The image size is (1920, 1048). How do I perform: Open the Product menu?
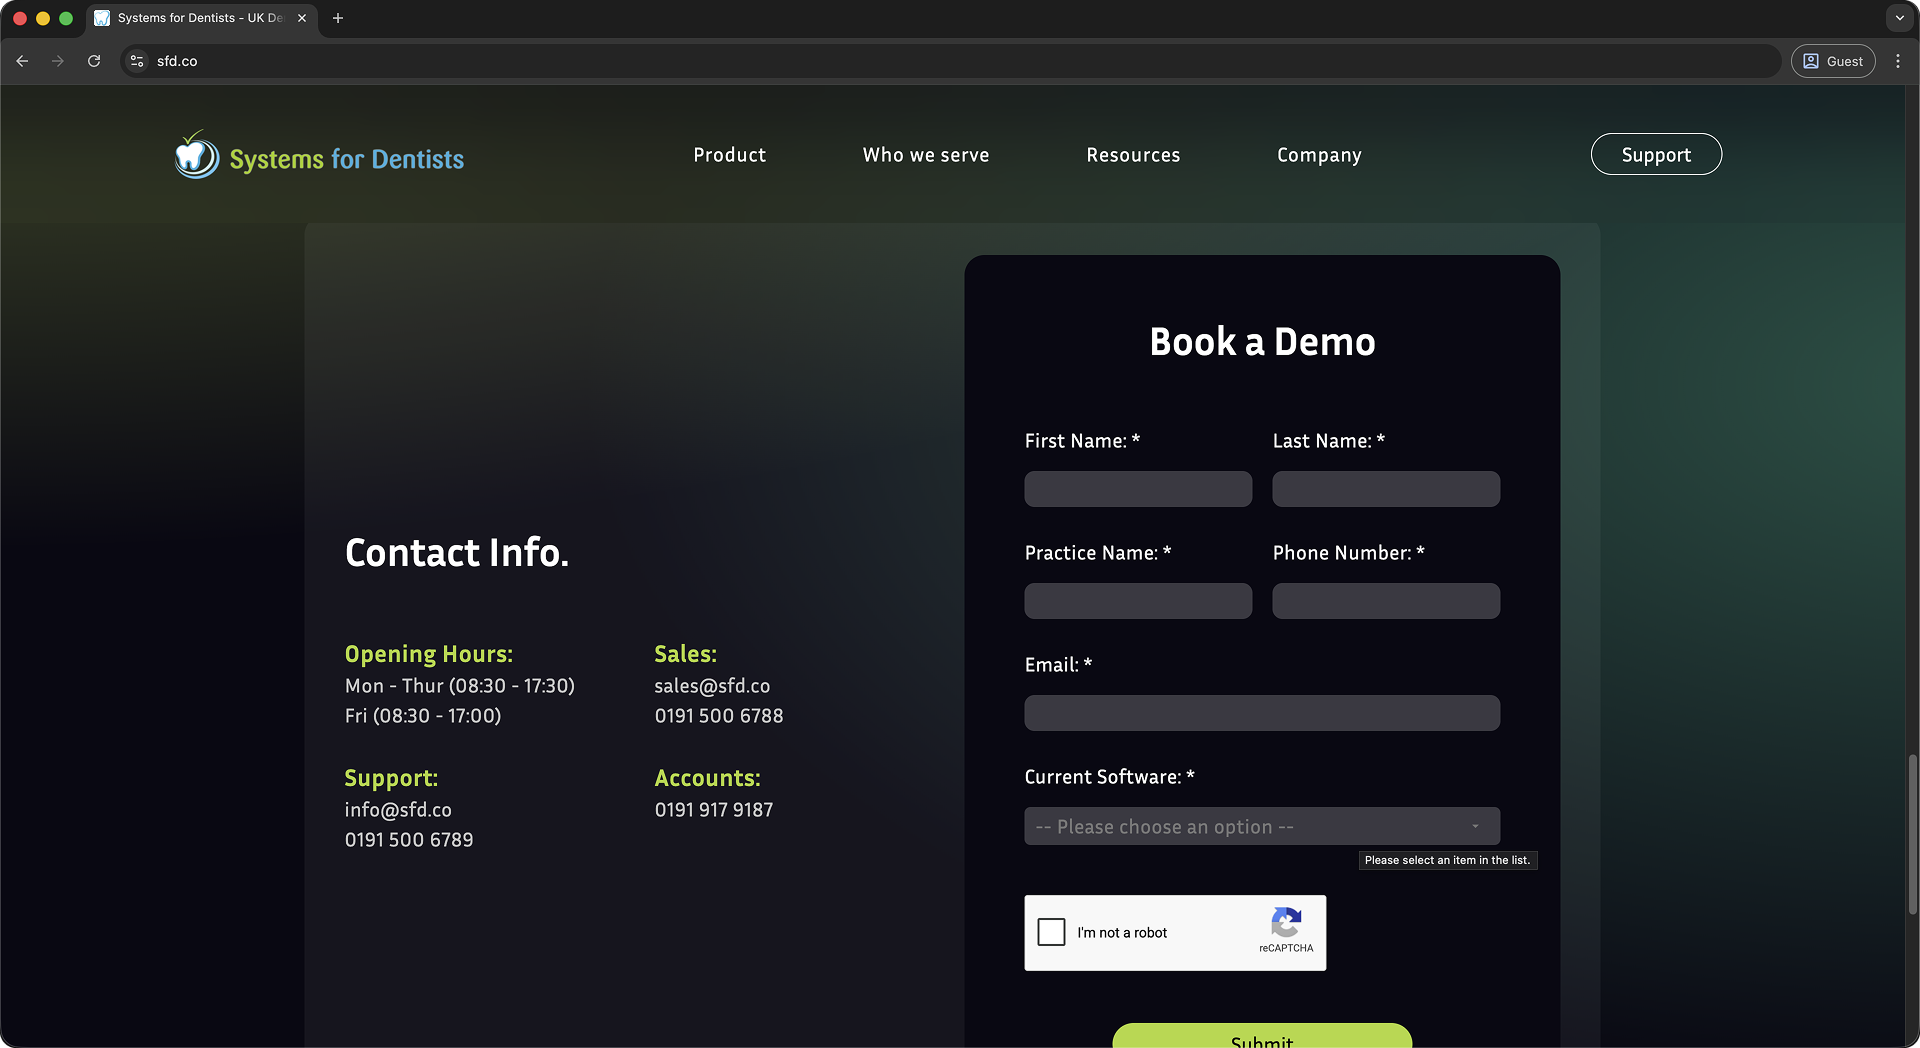730,155
